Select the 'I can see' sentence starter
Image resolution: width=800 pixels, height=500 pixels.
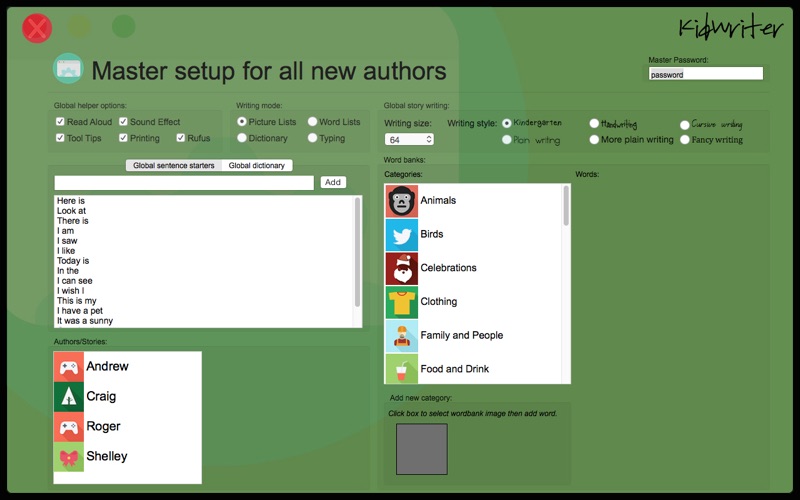tap(74, 281)
